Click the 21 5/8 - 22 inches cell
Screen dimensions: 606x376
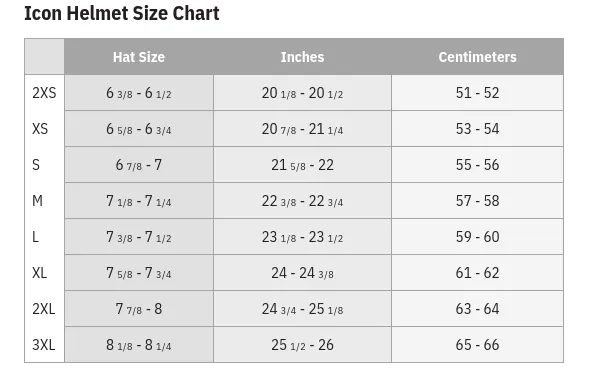[x=302, y=165]
